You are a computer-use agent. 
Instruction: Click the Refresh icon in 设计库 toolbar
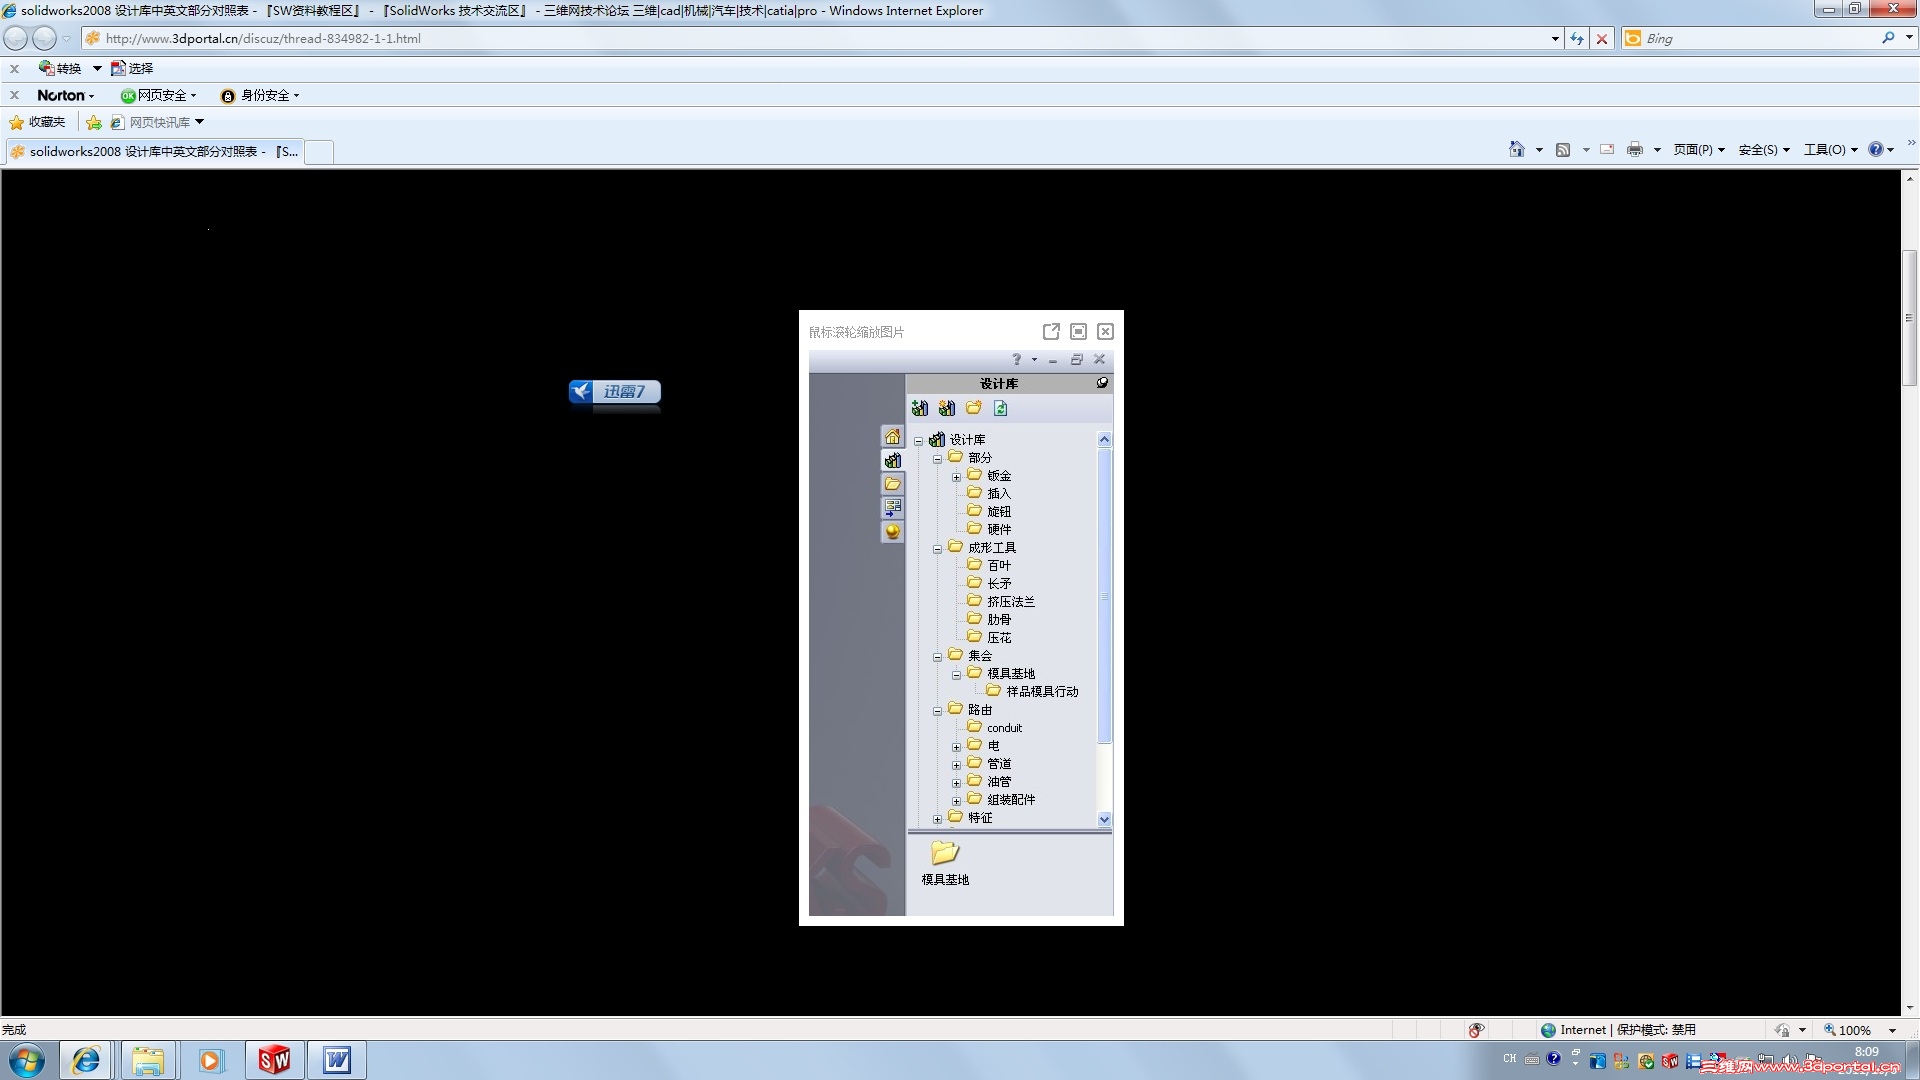pyautogui.click(x=1000, y=408)
